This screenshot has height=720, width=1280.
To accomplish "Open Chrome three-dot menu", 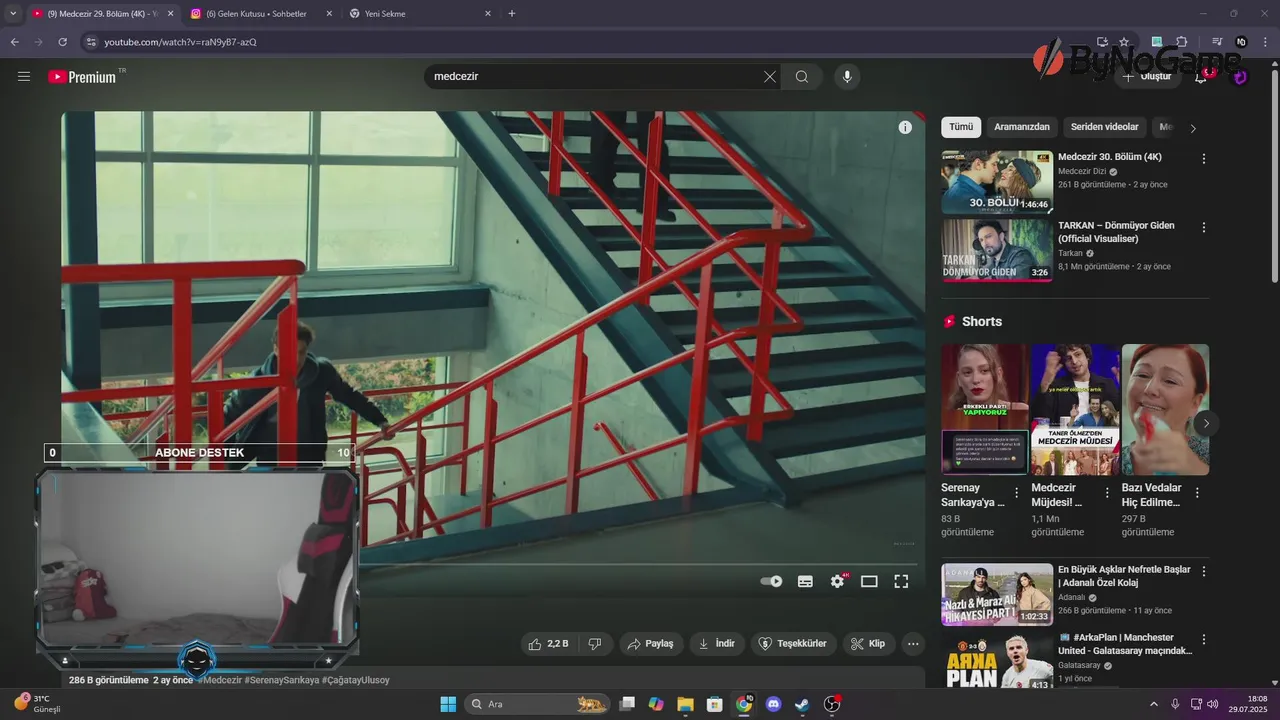I will coord(1265,42).
